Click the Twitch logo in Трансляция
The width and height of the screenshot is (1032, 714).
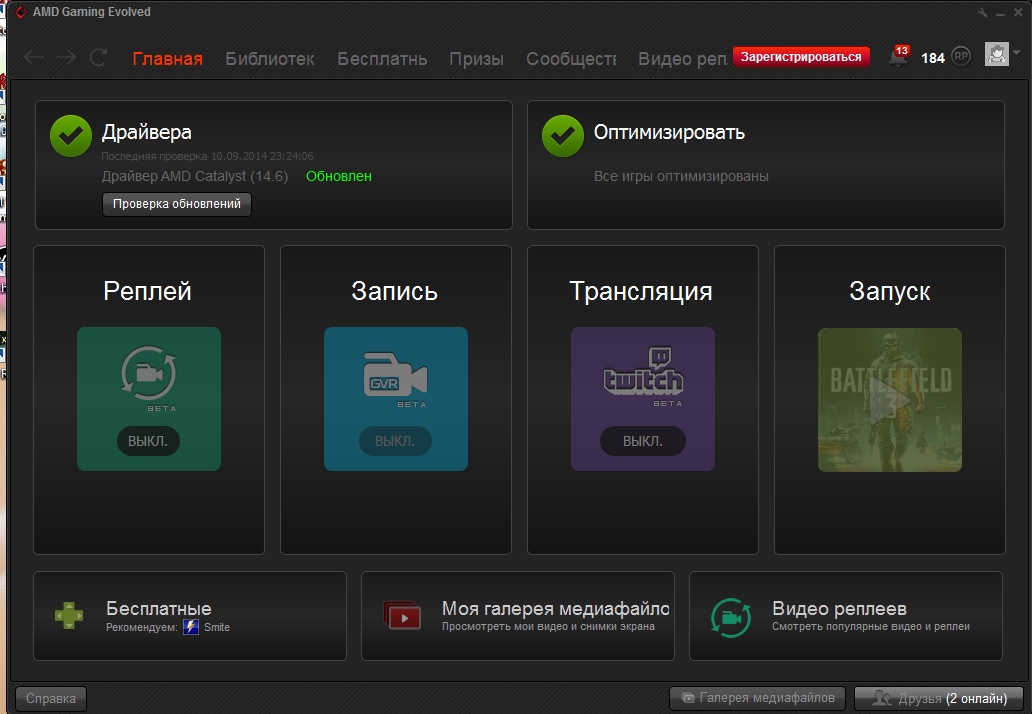[643, 372]
